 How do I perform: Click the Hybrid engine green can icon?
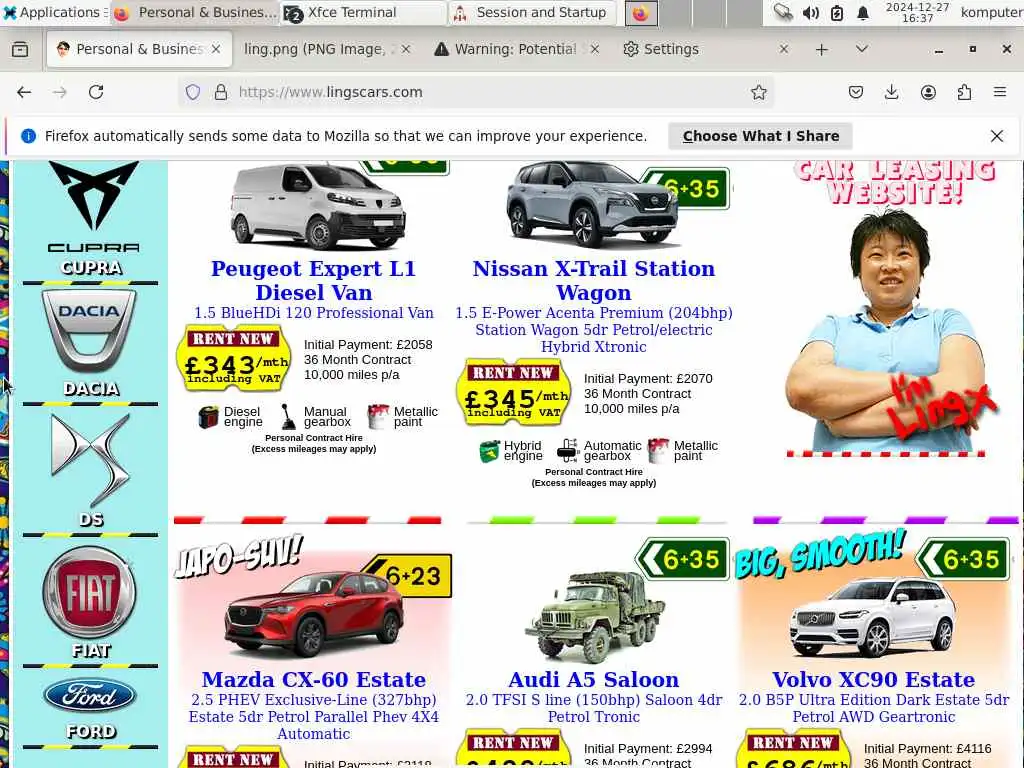pyautogui.click(x=489, y=451)
